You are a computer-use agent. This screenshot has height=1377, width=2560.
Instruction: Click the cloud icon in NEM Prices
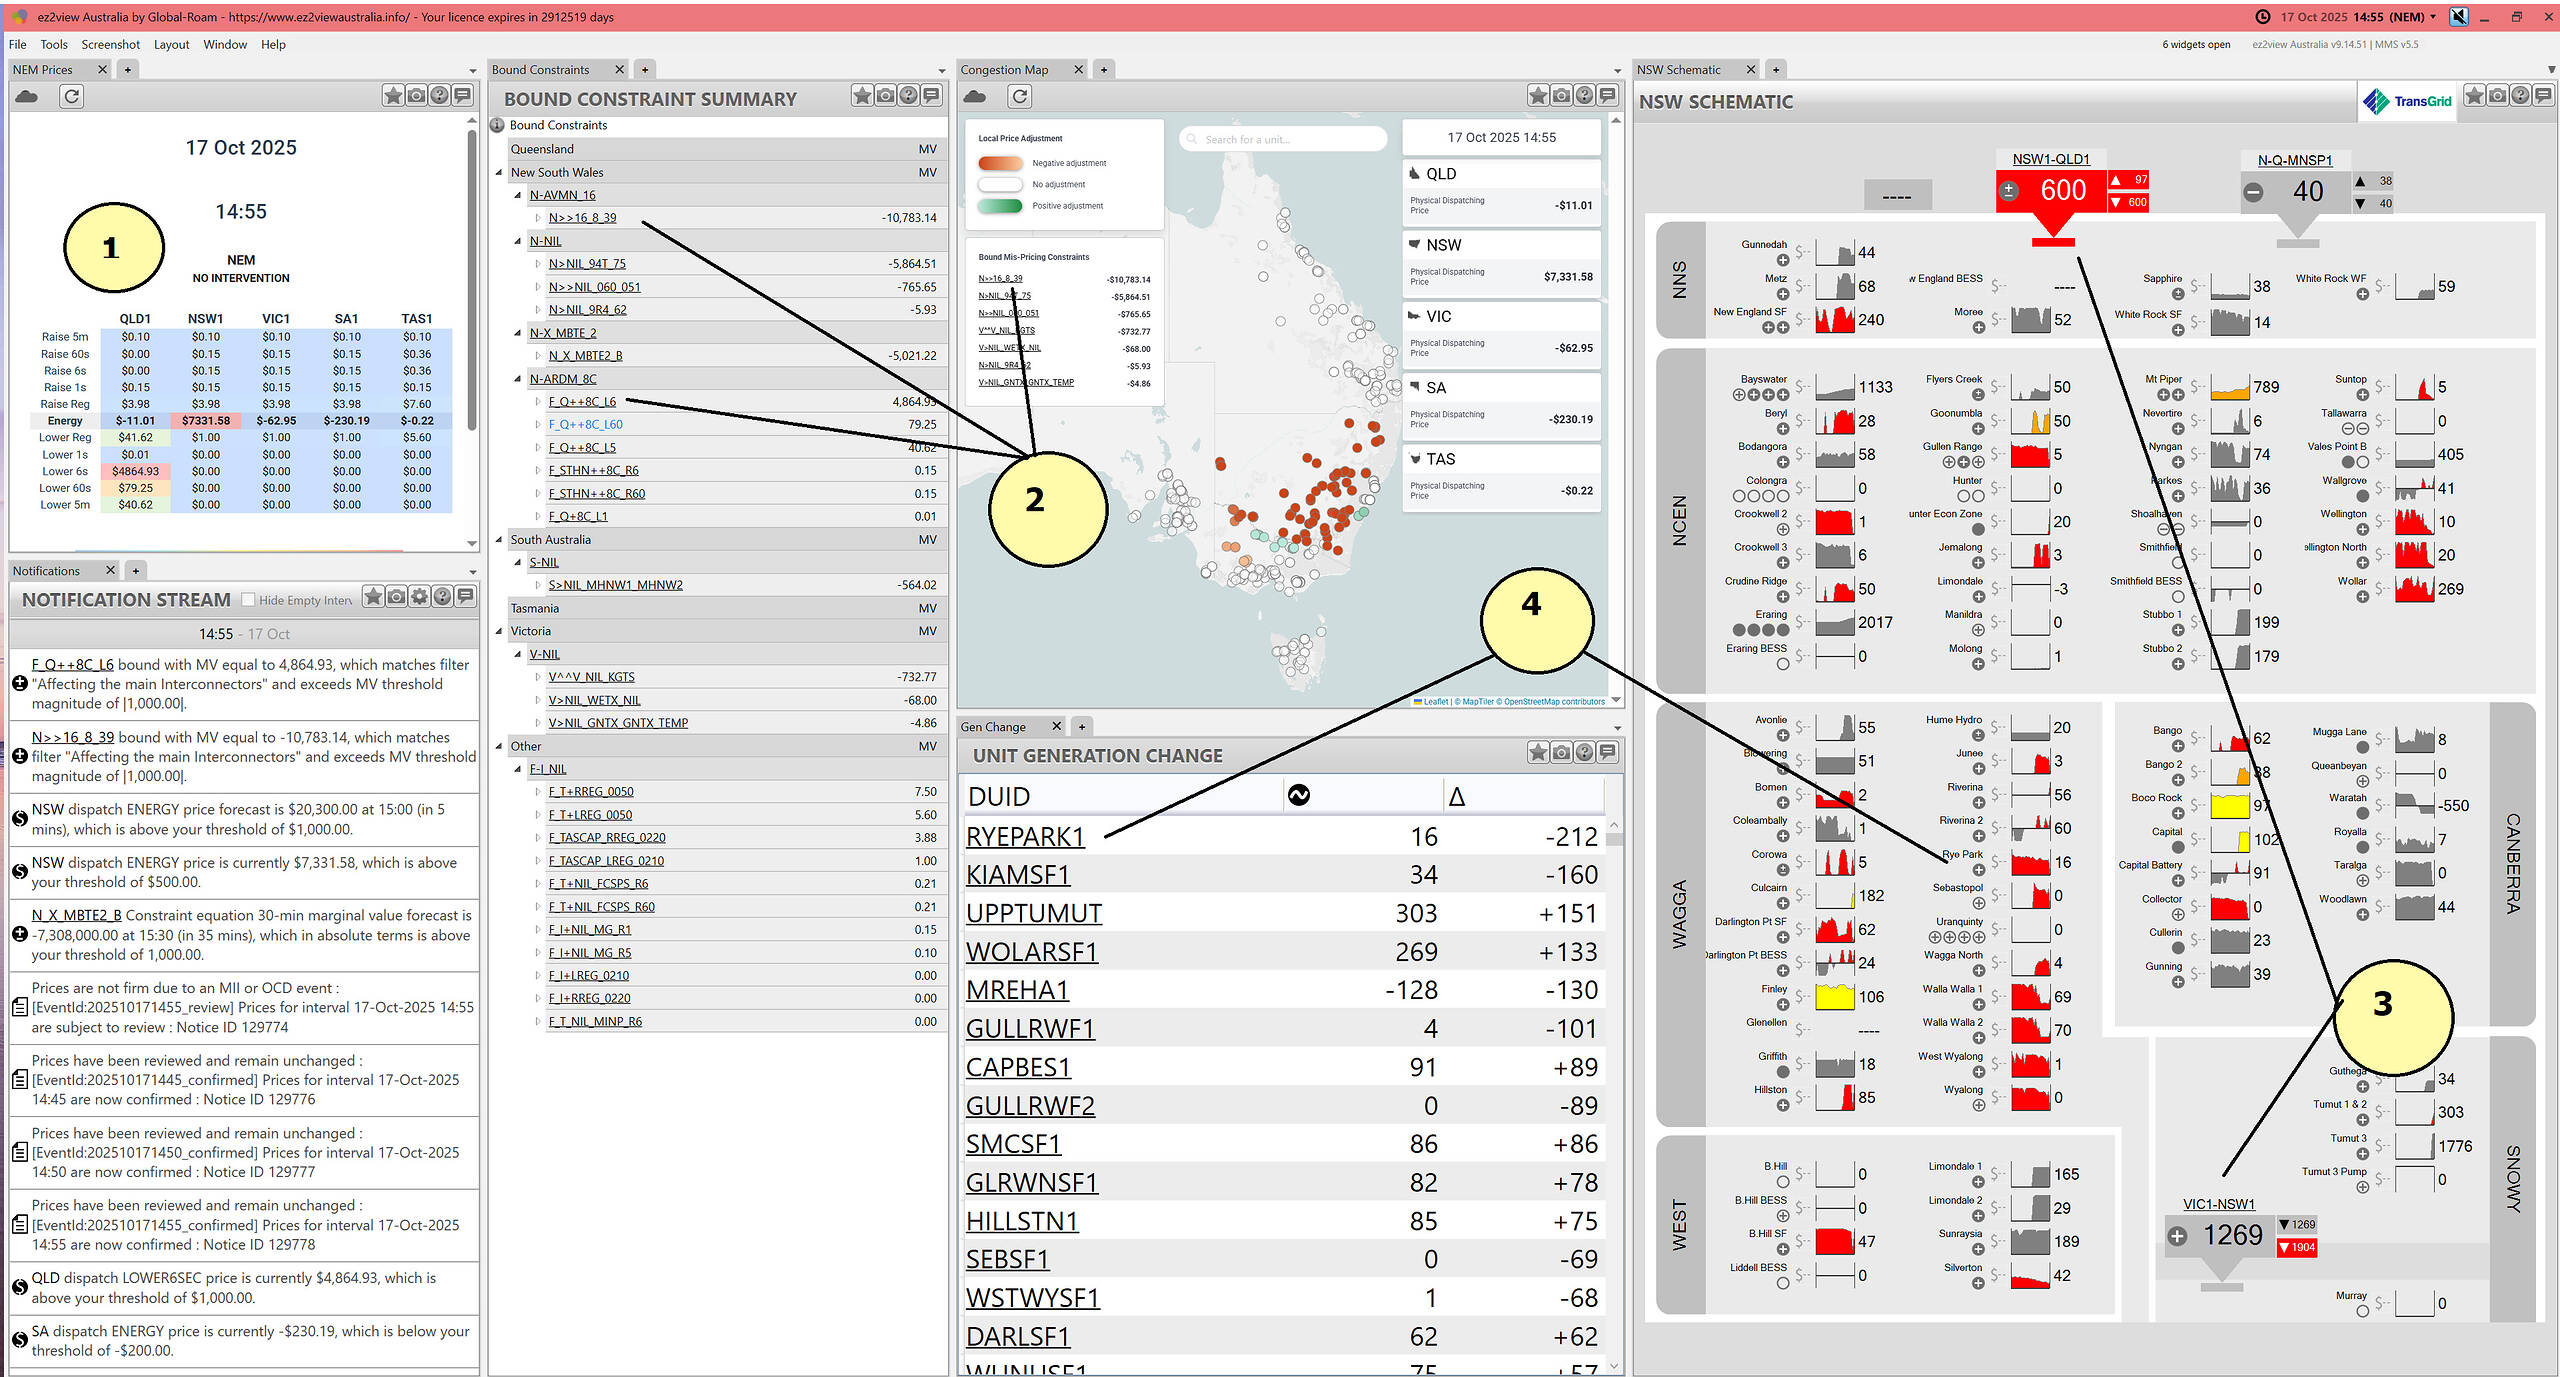coord(27,96)
